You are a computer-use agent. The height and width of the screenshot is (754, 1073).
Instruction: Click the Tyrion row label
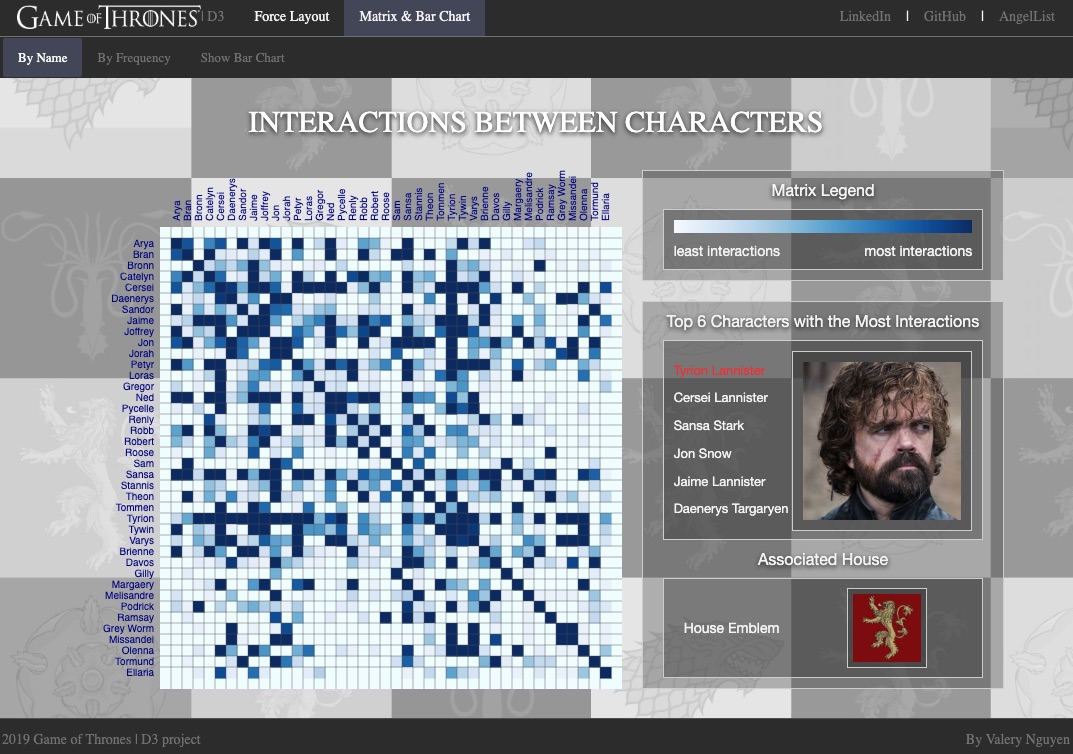(140, 519)
